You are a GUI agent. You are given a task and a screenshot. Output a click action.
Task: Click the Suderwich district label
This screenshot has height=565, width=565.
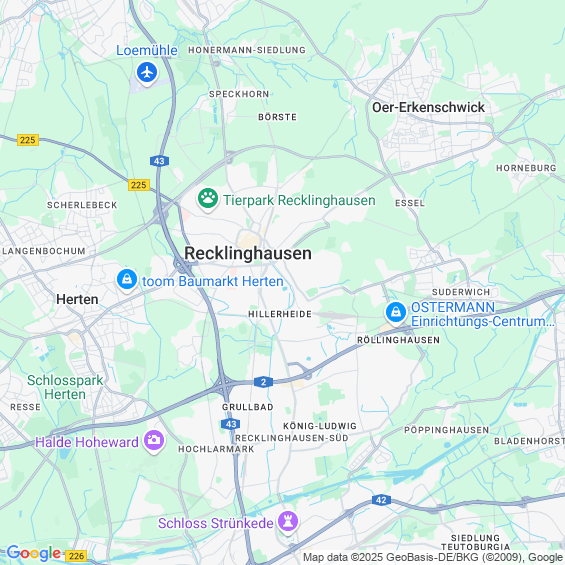coord(461,292)
